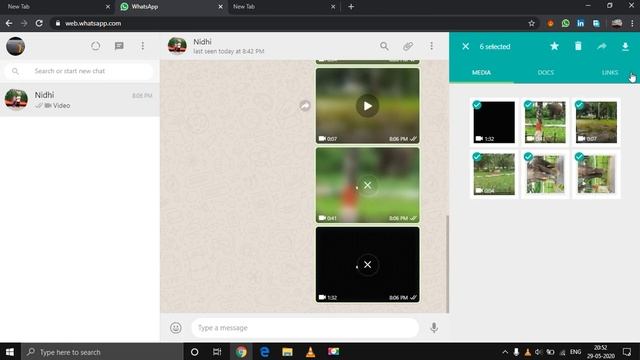Uncheck the 1:32 black video thumbnail

pos(477,105)
